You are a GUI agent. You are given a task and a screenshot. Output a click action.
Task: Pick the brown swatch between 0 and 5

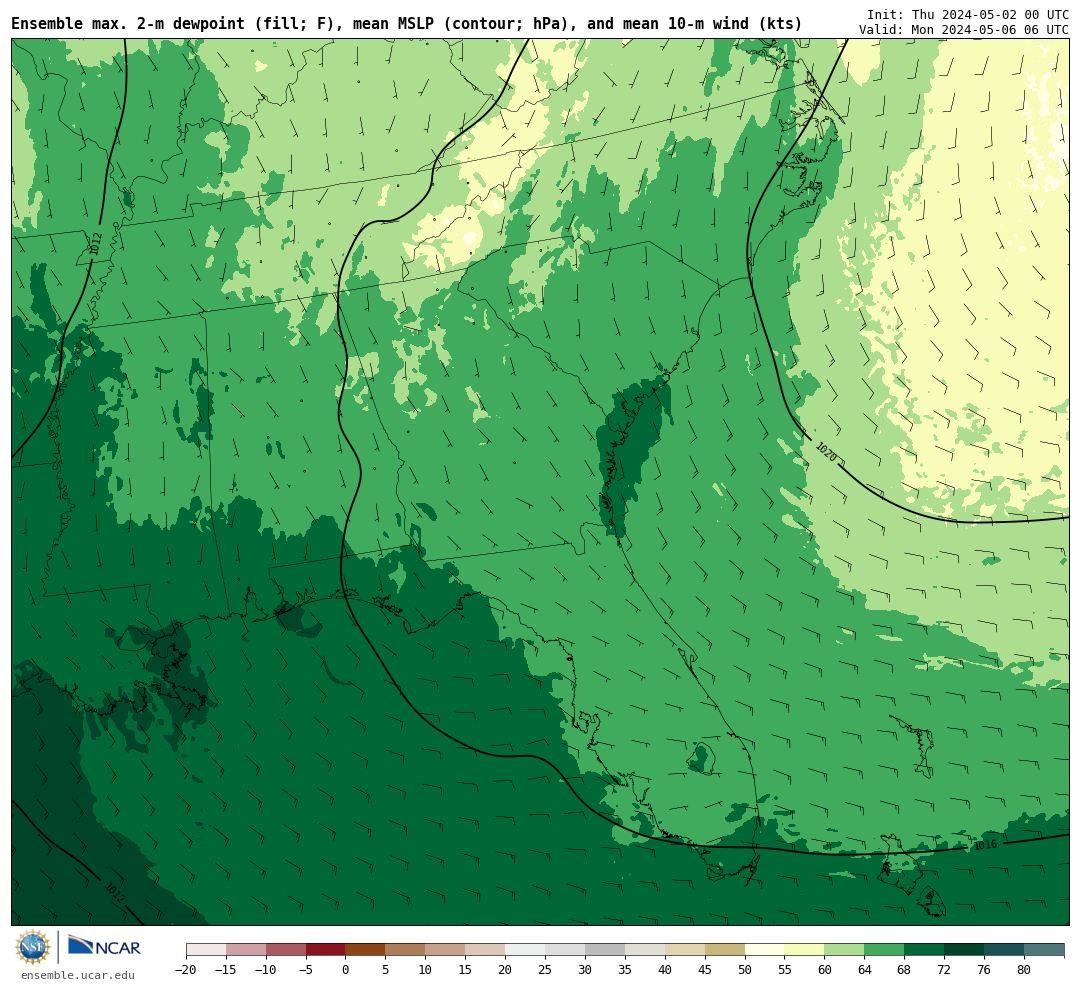click(x=366, y=950)
